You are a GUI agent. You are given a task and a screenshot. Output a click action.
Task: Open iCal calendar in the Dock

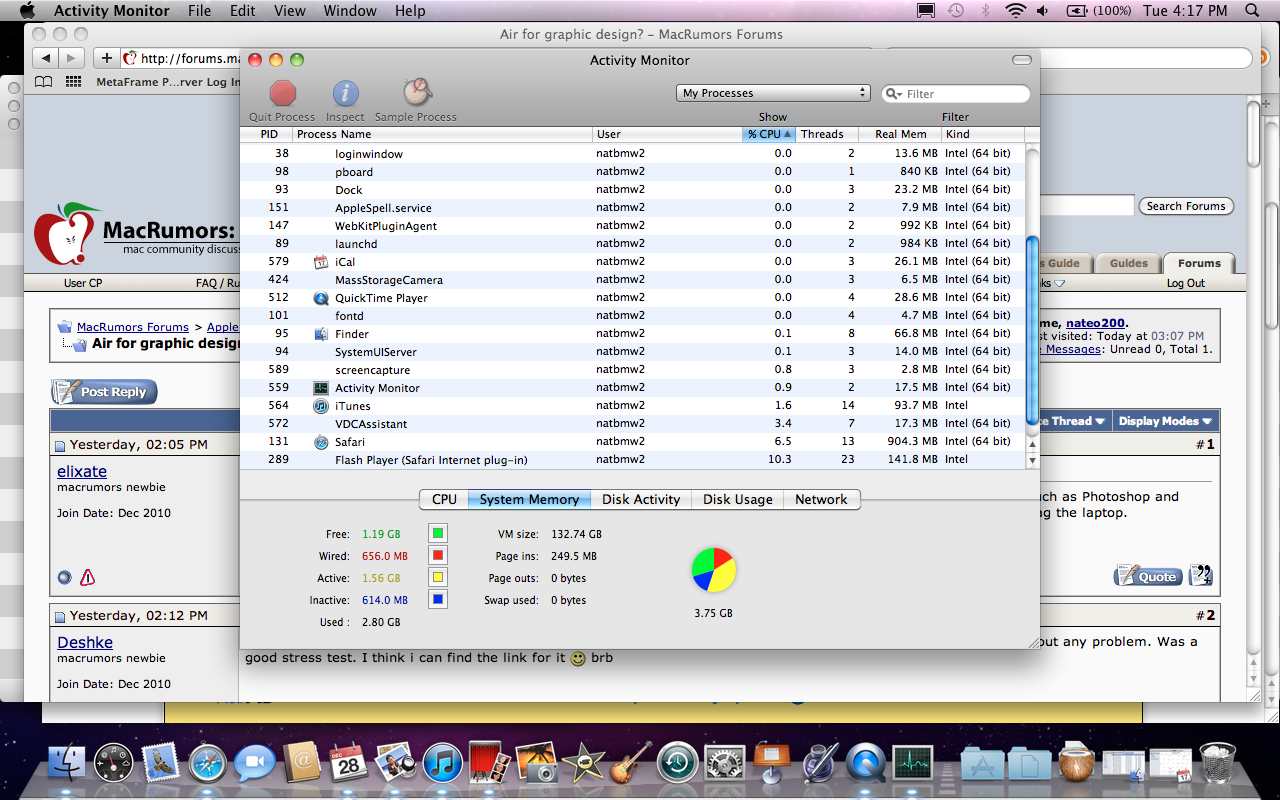coord(348,763)
